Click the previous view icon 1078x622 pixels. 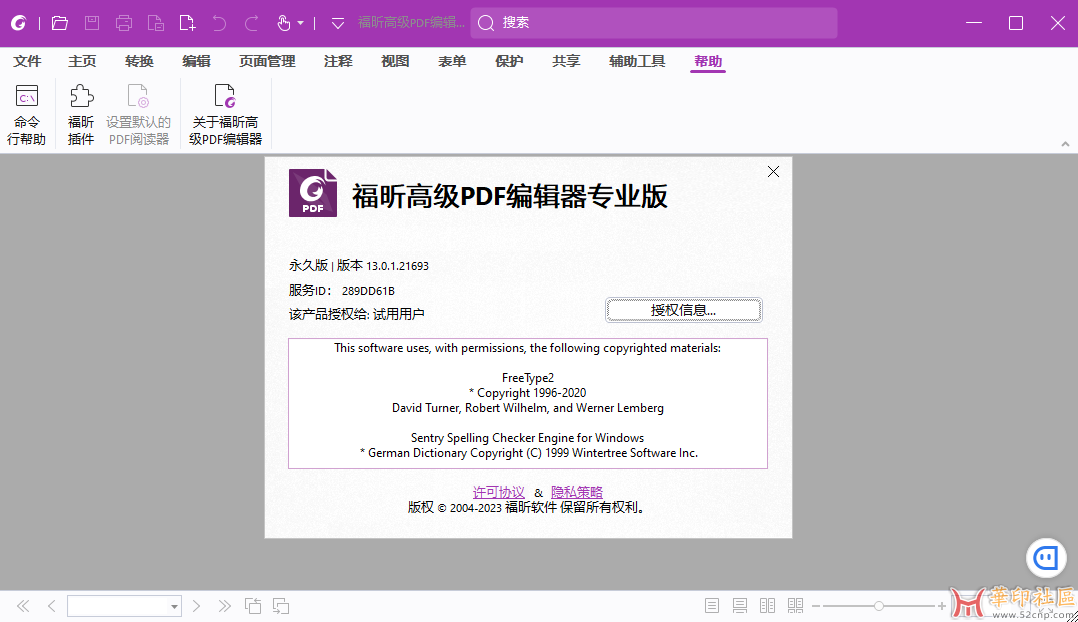[x=253, y=606]
